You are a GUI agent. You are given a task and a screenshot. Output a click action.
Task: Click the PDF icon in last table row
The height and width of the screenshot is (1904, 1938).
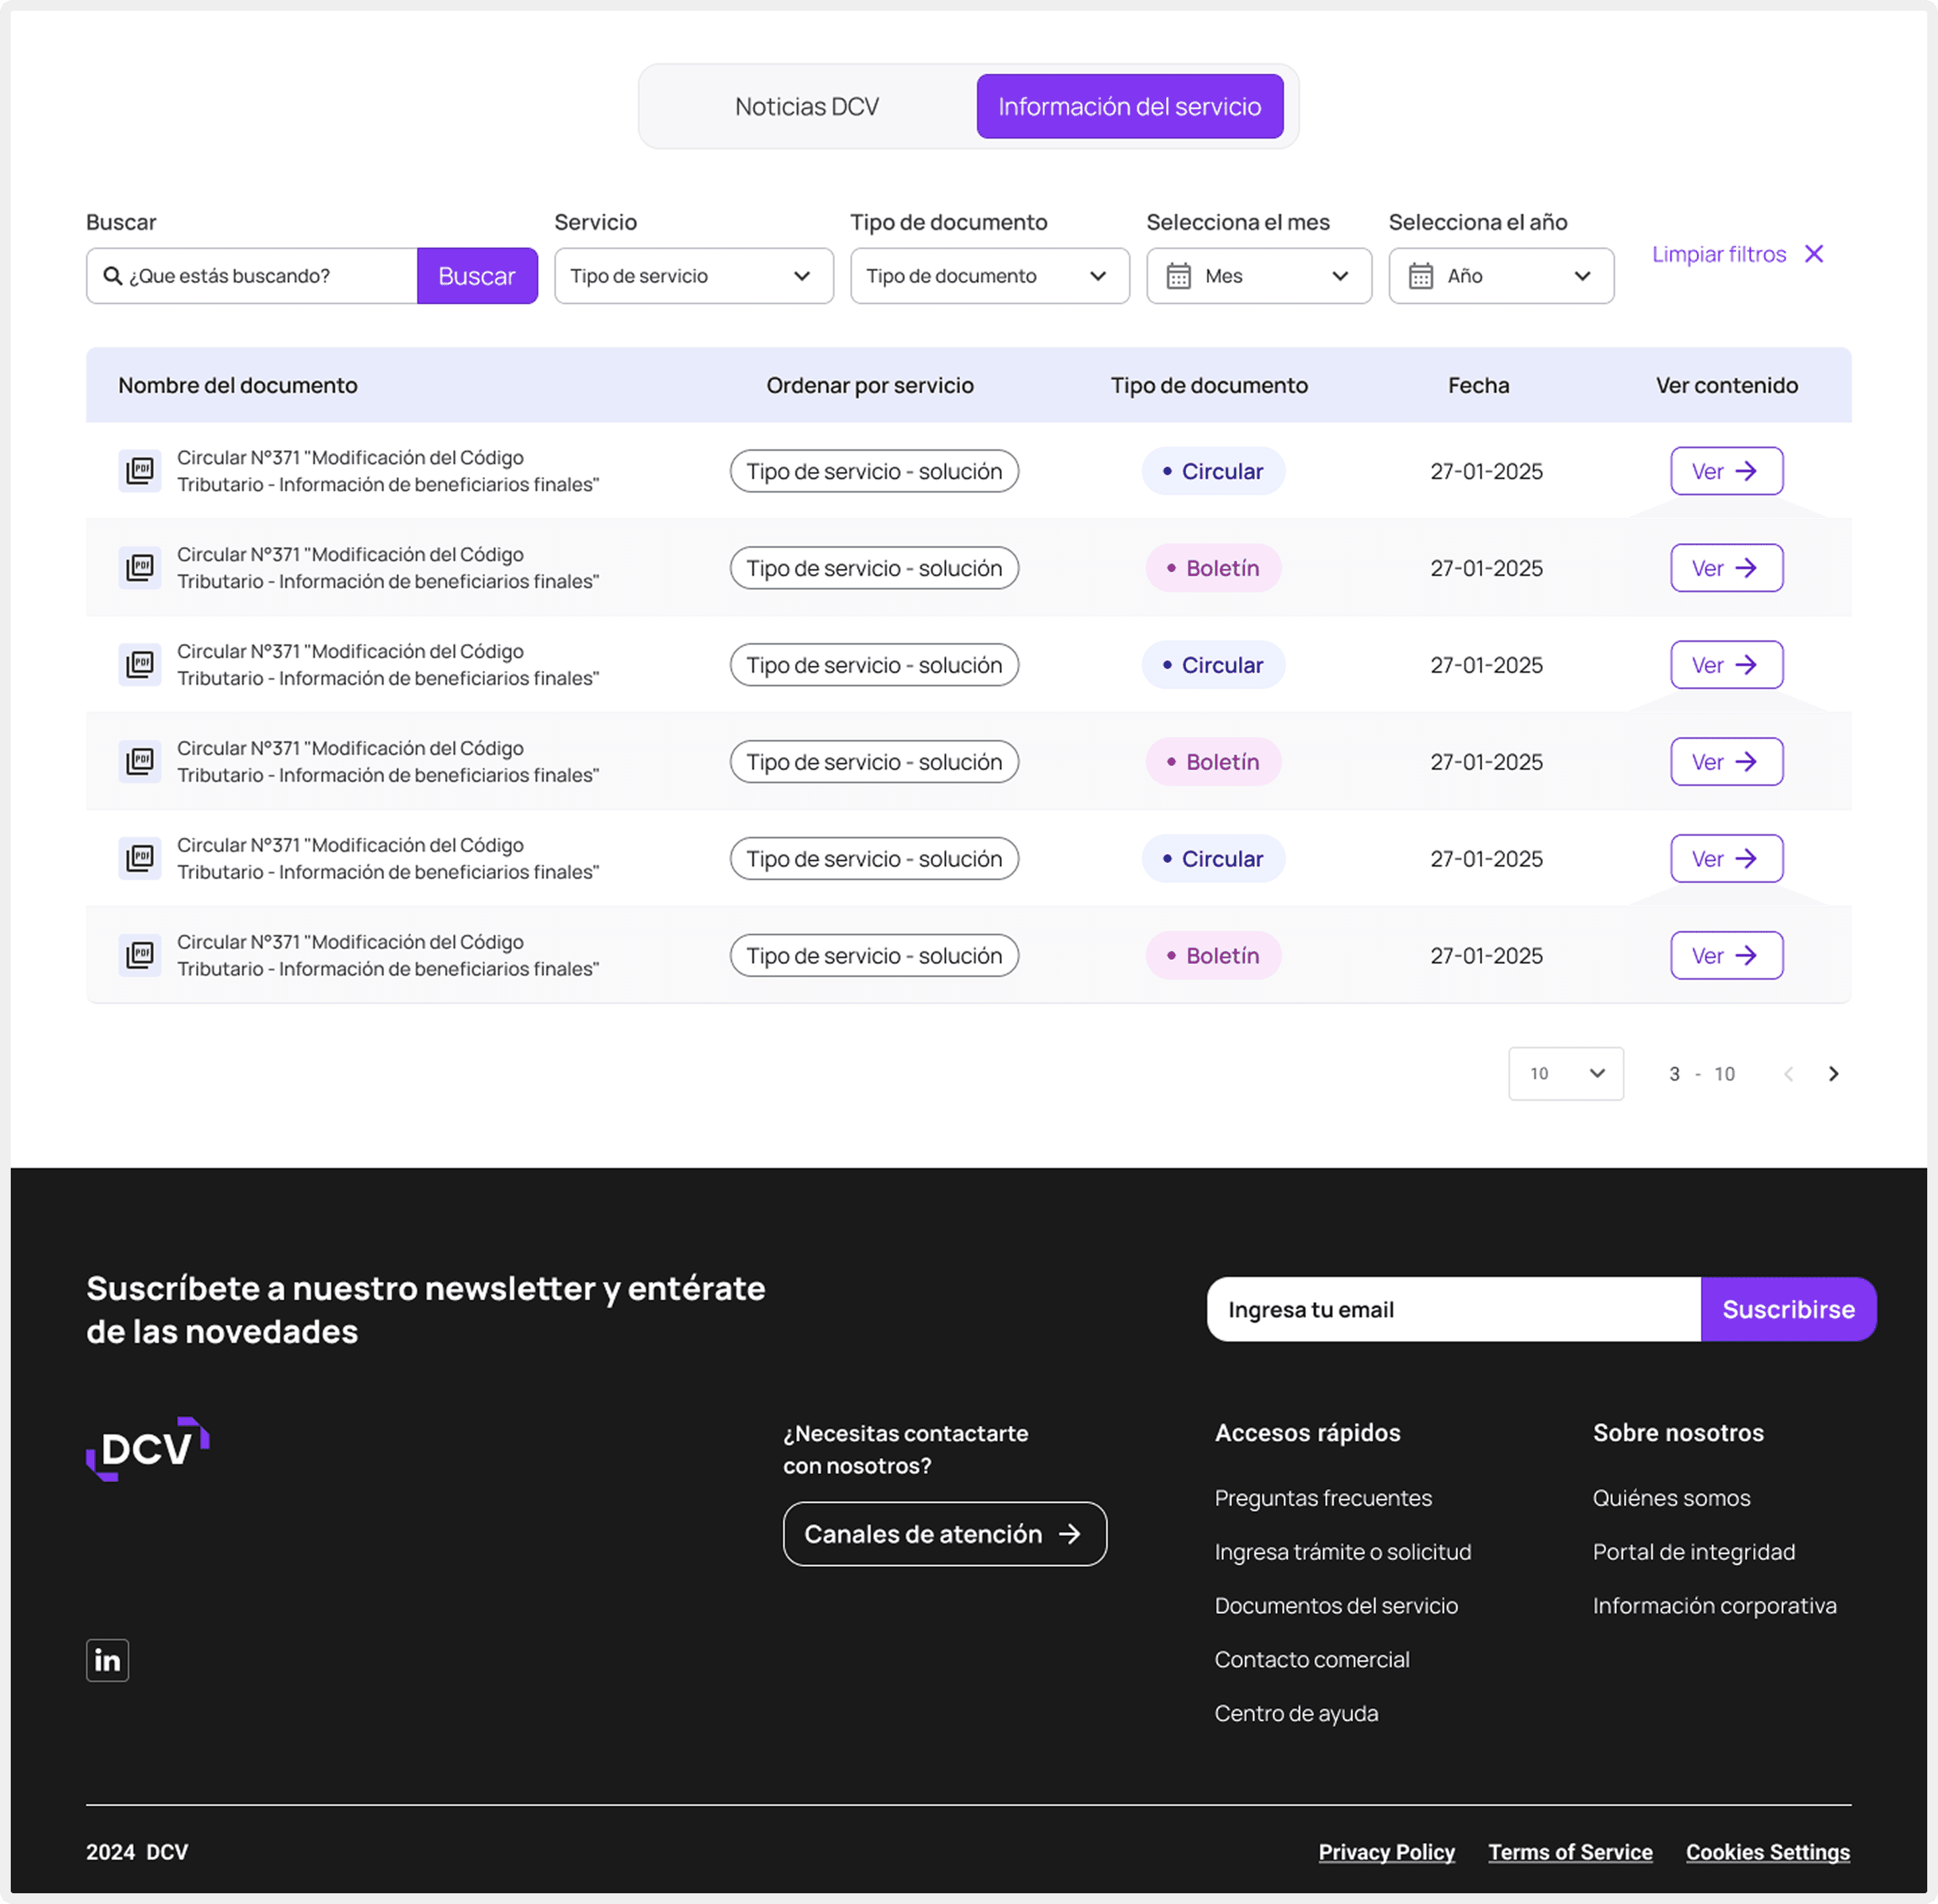[x=140, y=956]
